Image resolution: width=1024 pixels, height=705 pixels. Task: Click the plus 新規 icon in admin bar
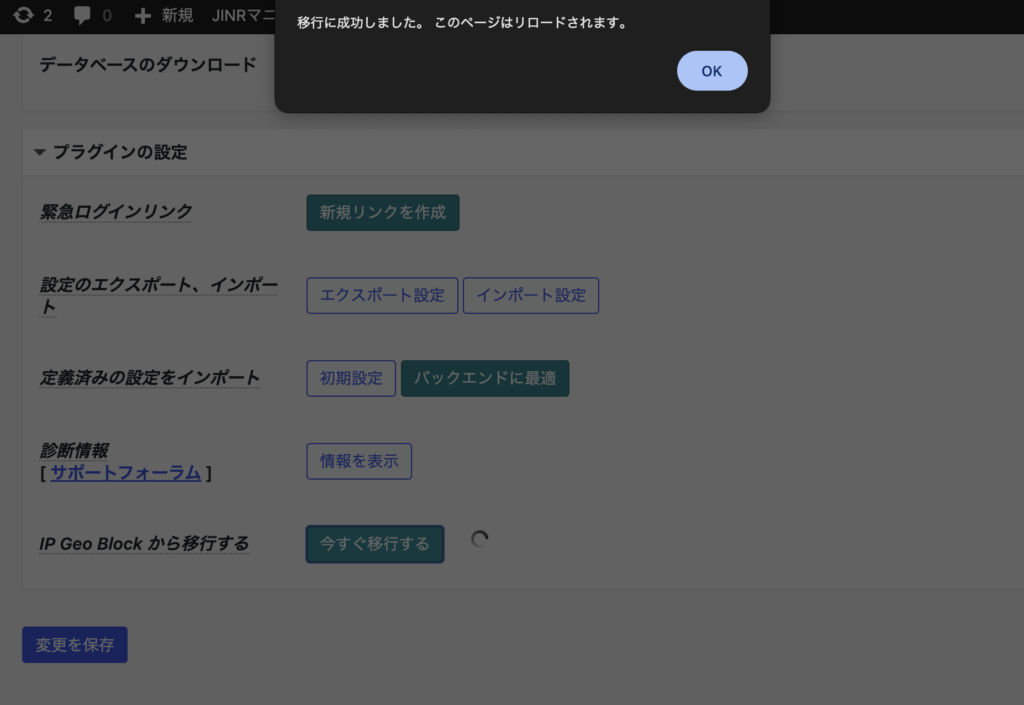(143, 16)
